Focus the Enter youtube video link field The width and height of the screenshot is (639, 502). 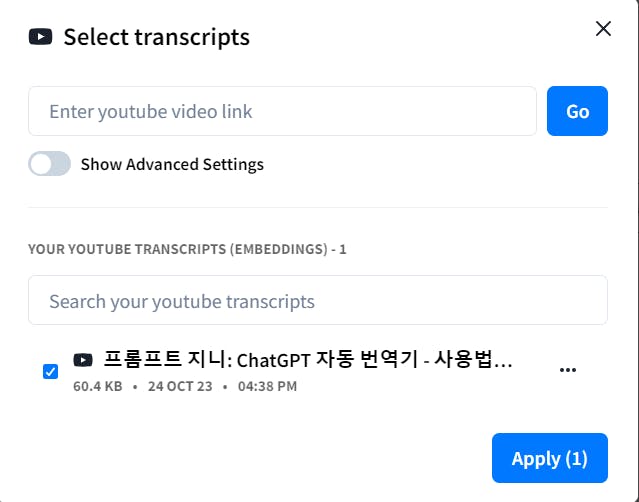[x=282, y=111]
